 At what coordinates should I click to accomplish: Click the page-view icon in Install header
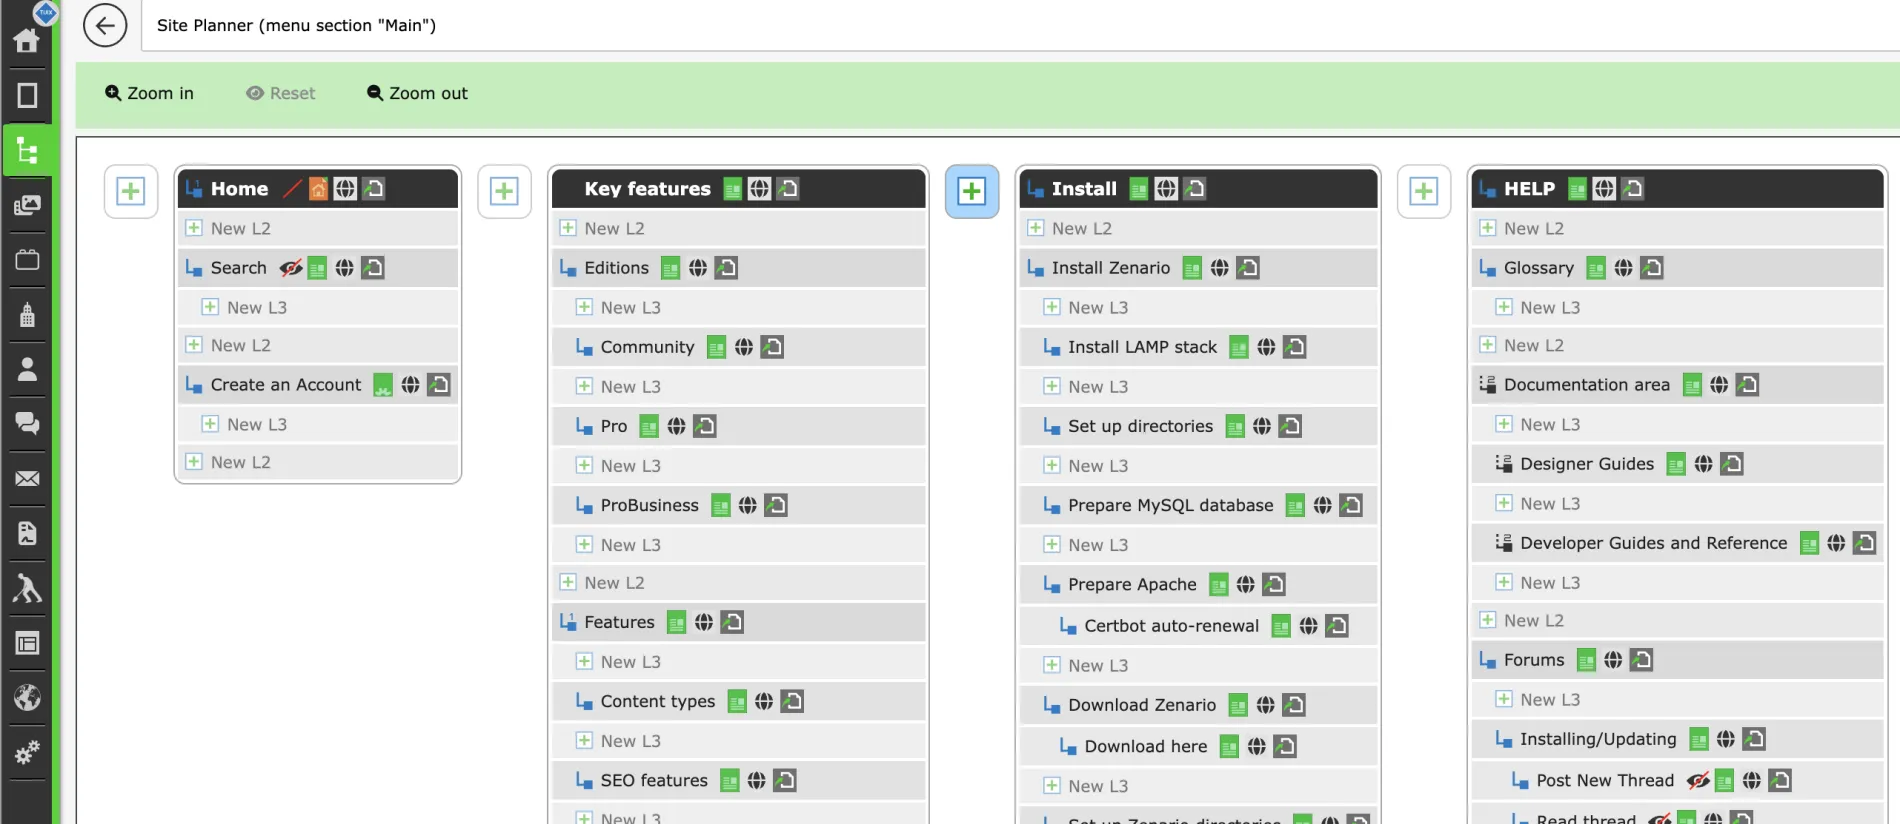1195,189
